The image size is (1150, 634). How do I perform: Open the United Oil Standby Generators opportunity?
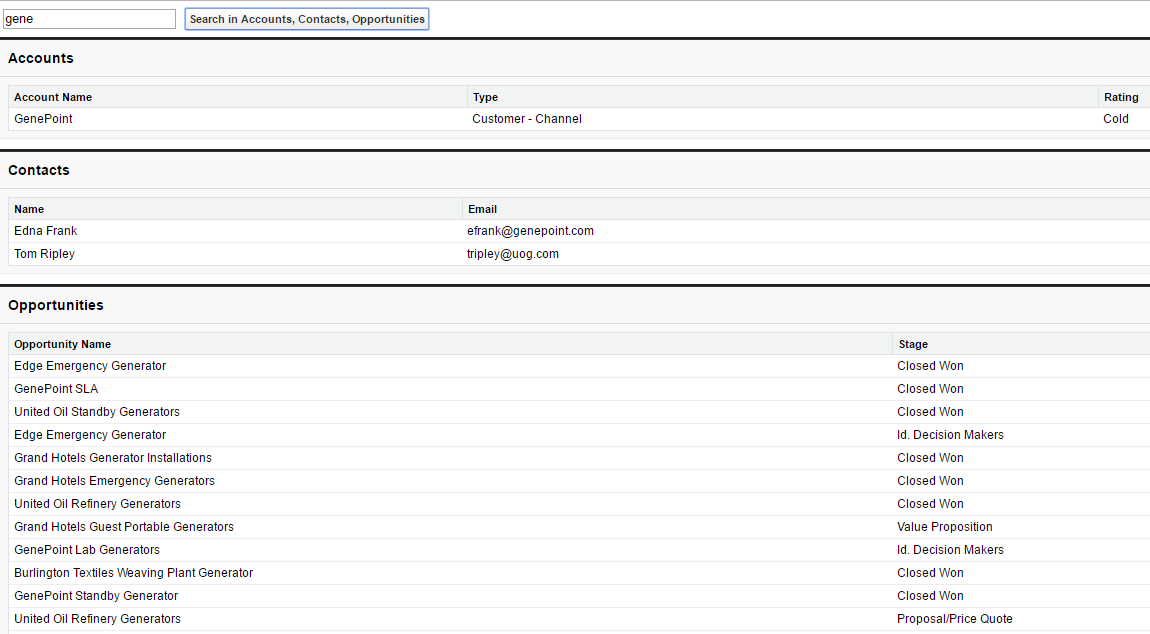(x=96, y=411)
